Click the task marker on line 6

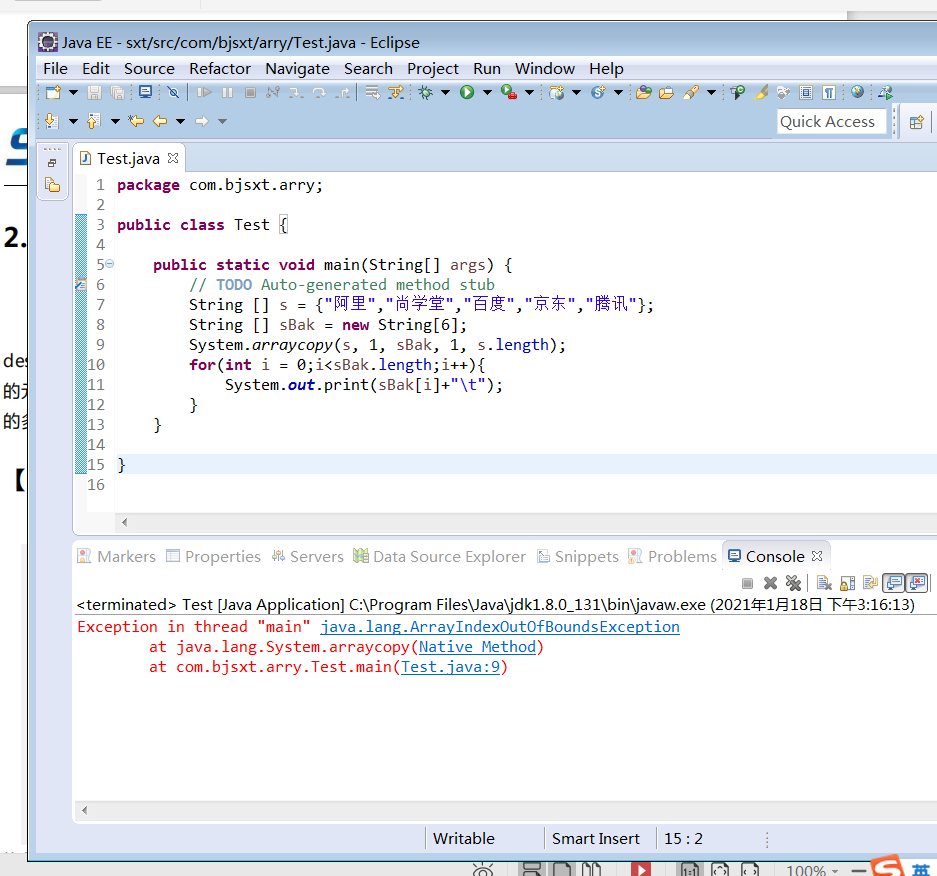click(x=81, y=284)
